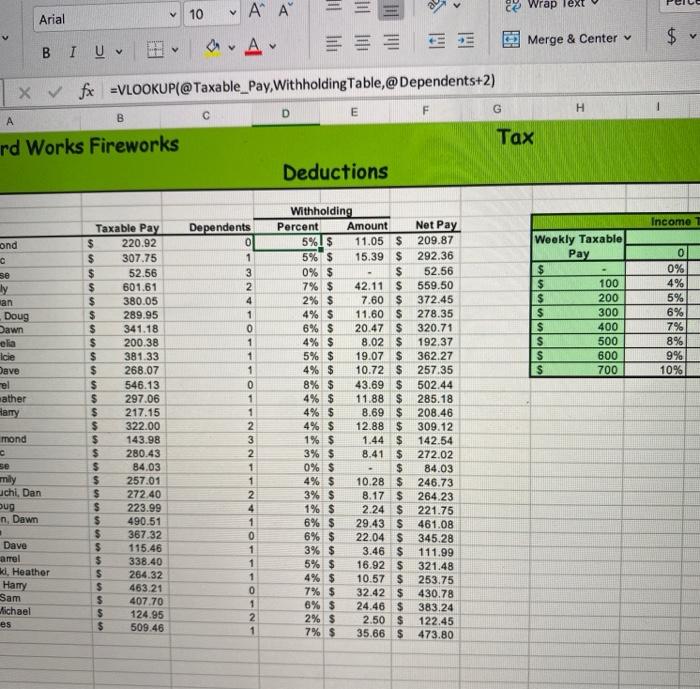The height and width of the screenshot is (689, 700).
Task: Click Taxable Pay cell 601.61
Action: pos(123,287)
